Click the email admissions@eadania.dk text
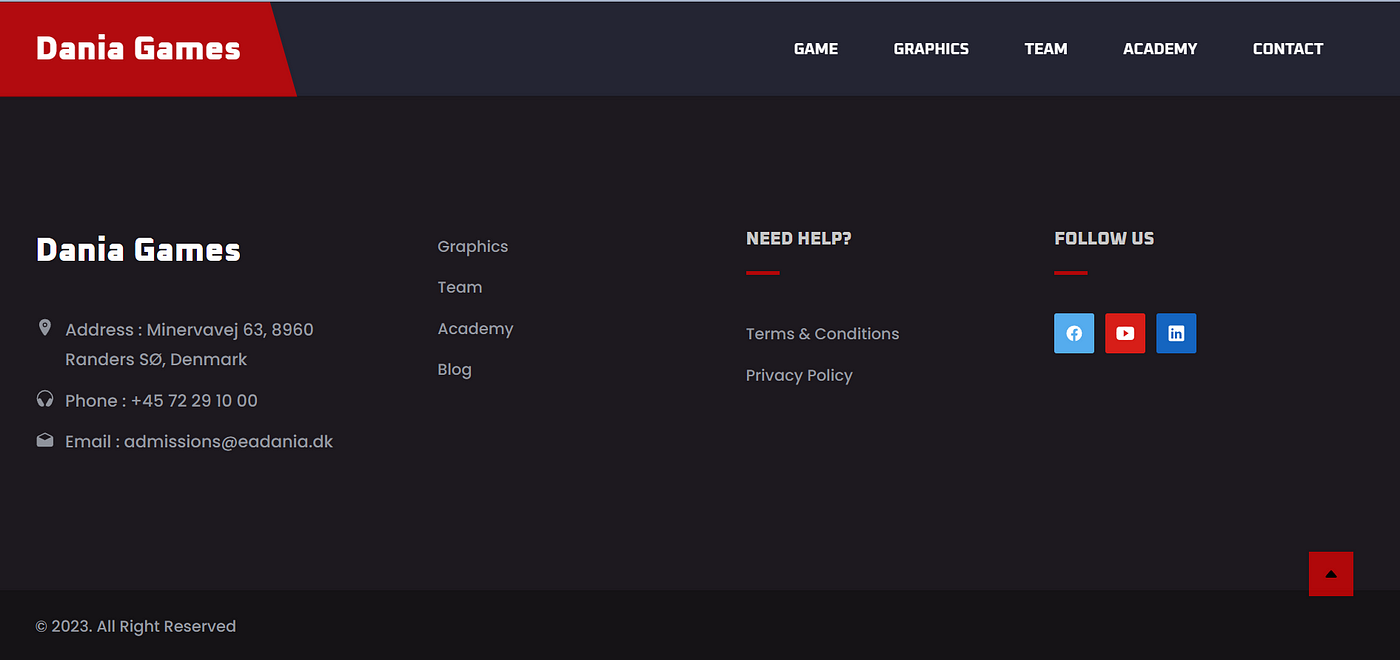Viewport: 1400px width, 660px height. click(x=228, y=442)
